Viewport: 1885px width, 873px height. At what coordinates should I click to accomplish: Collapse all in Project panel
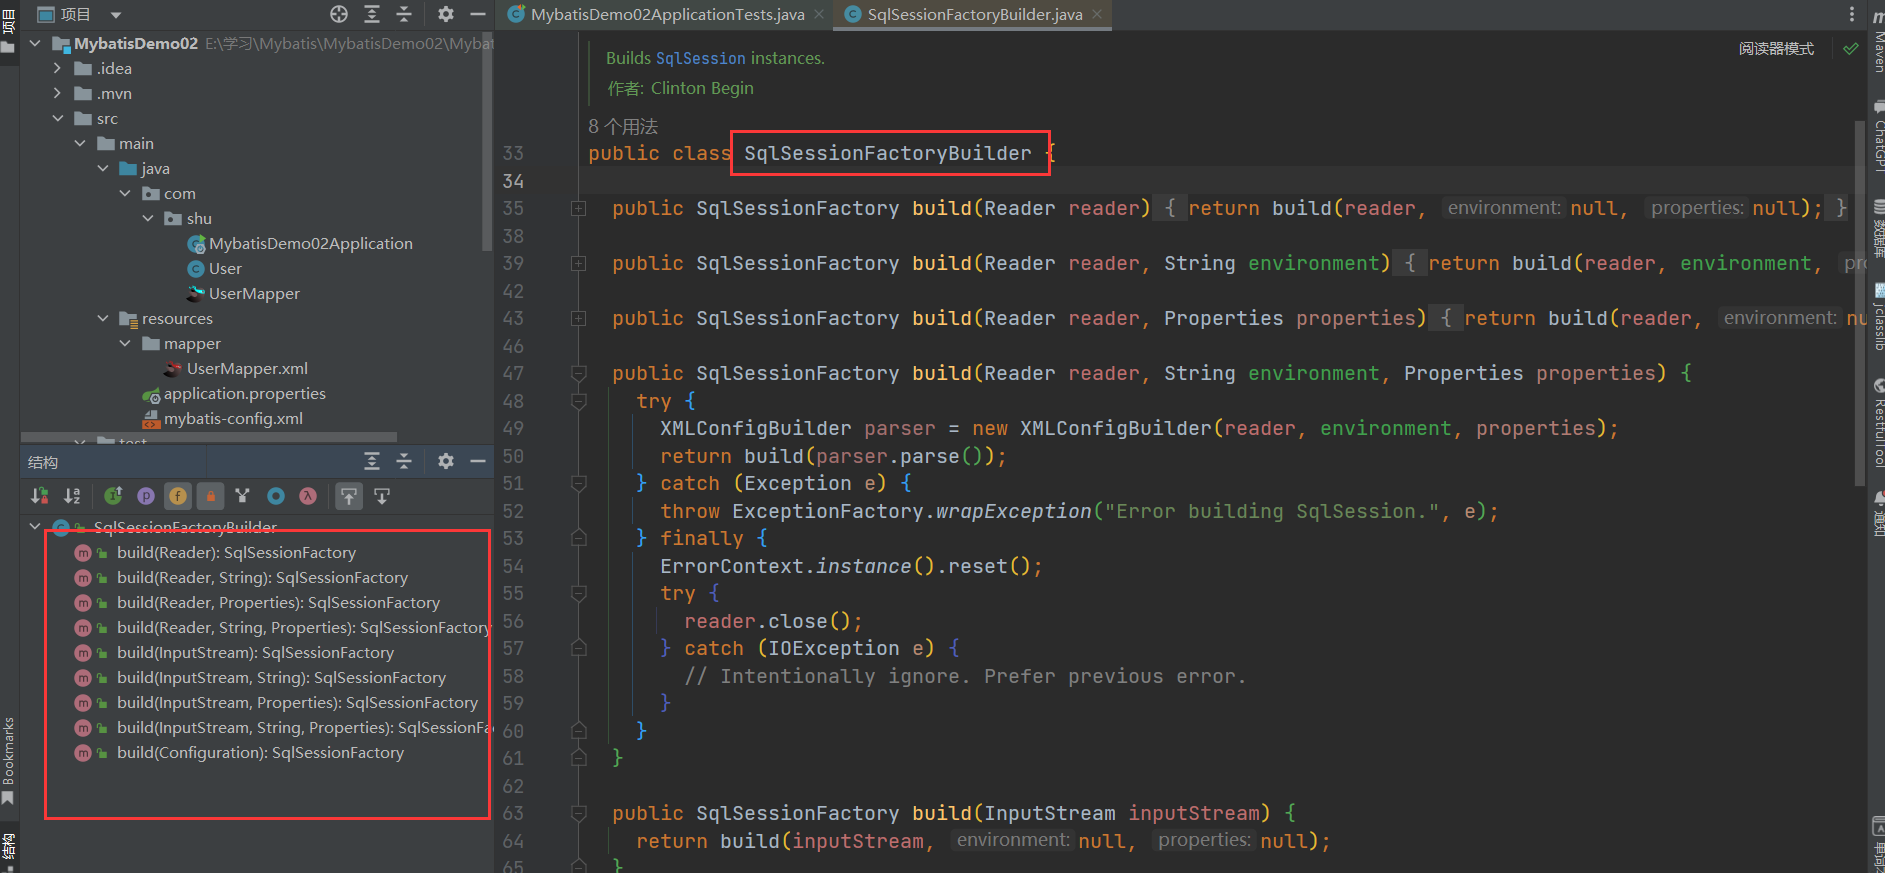pyautogui.click(x=404, y=14)
